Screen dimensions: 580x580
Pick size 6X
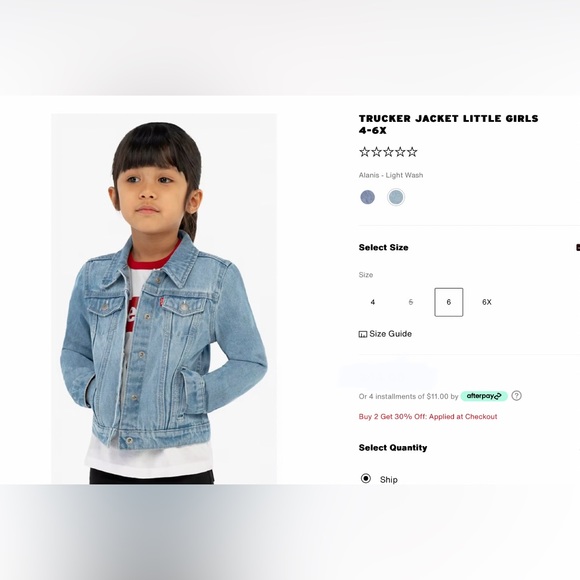[487, 302]
